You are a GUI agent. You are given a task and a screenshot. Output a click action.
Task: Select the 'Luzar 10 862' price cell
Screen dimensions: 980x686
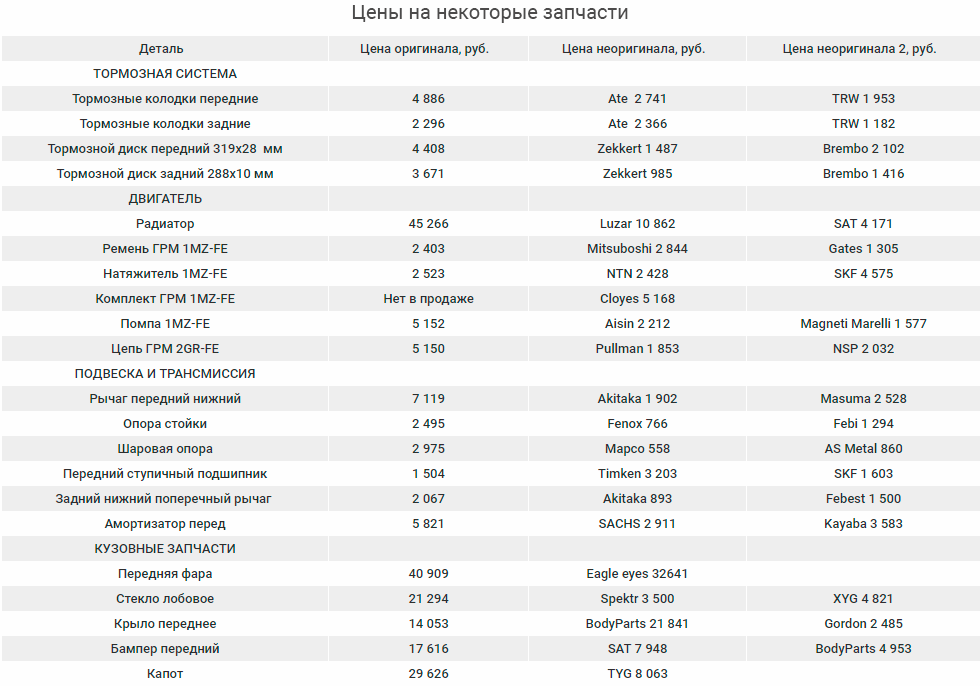point(637,224)
